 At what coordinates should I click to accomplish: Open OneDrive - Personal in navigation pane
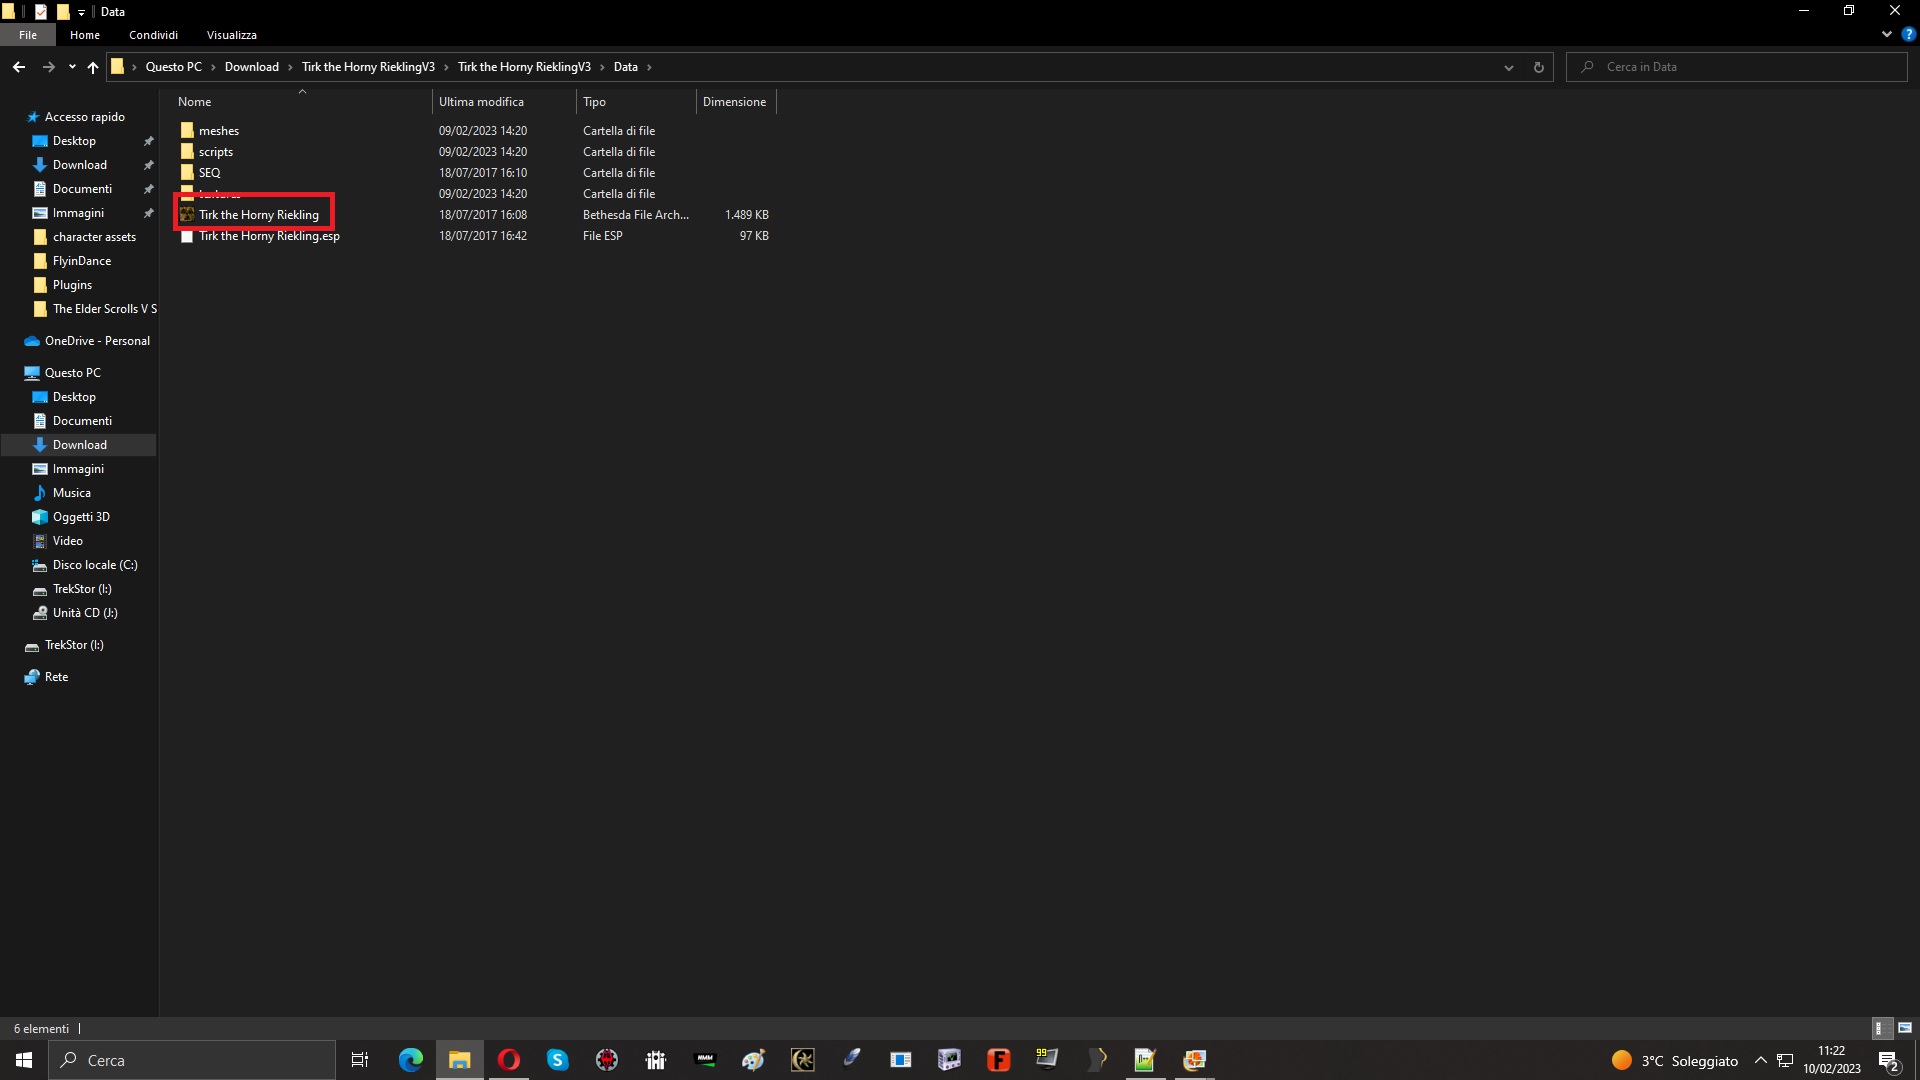tap(97, 341)
